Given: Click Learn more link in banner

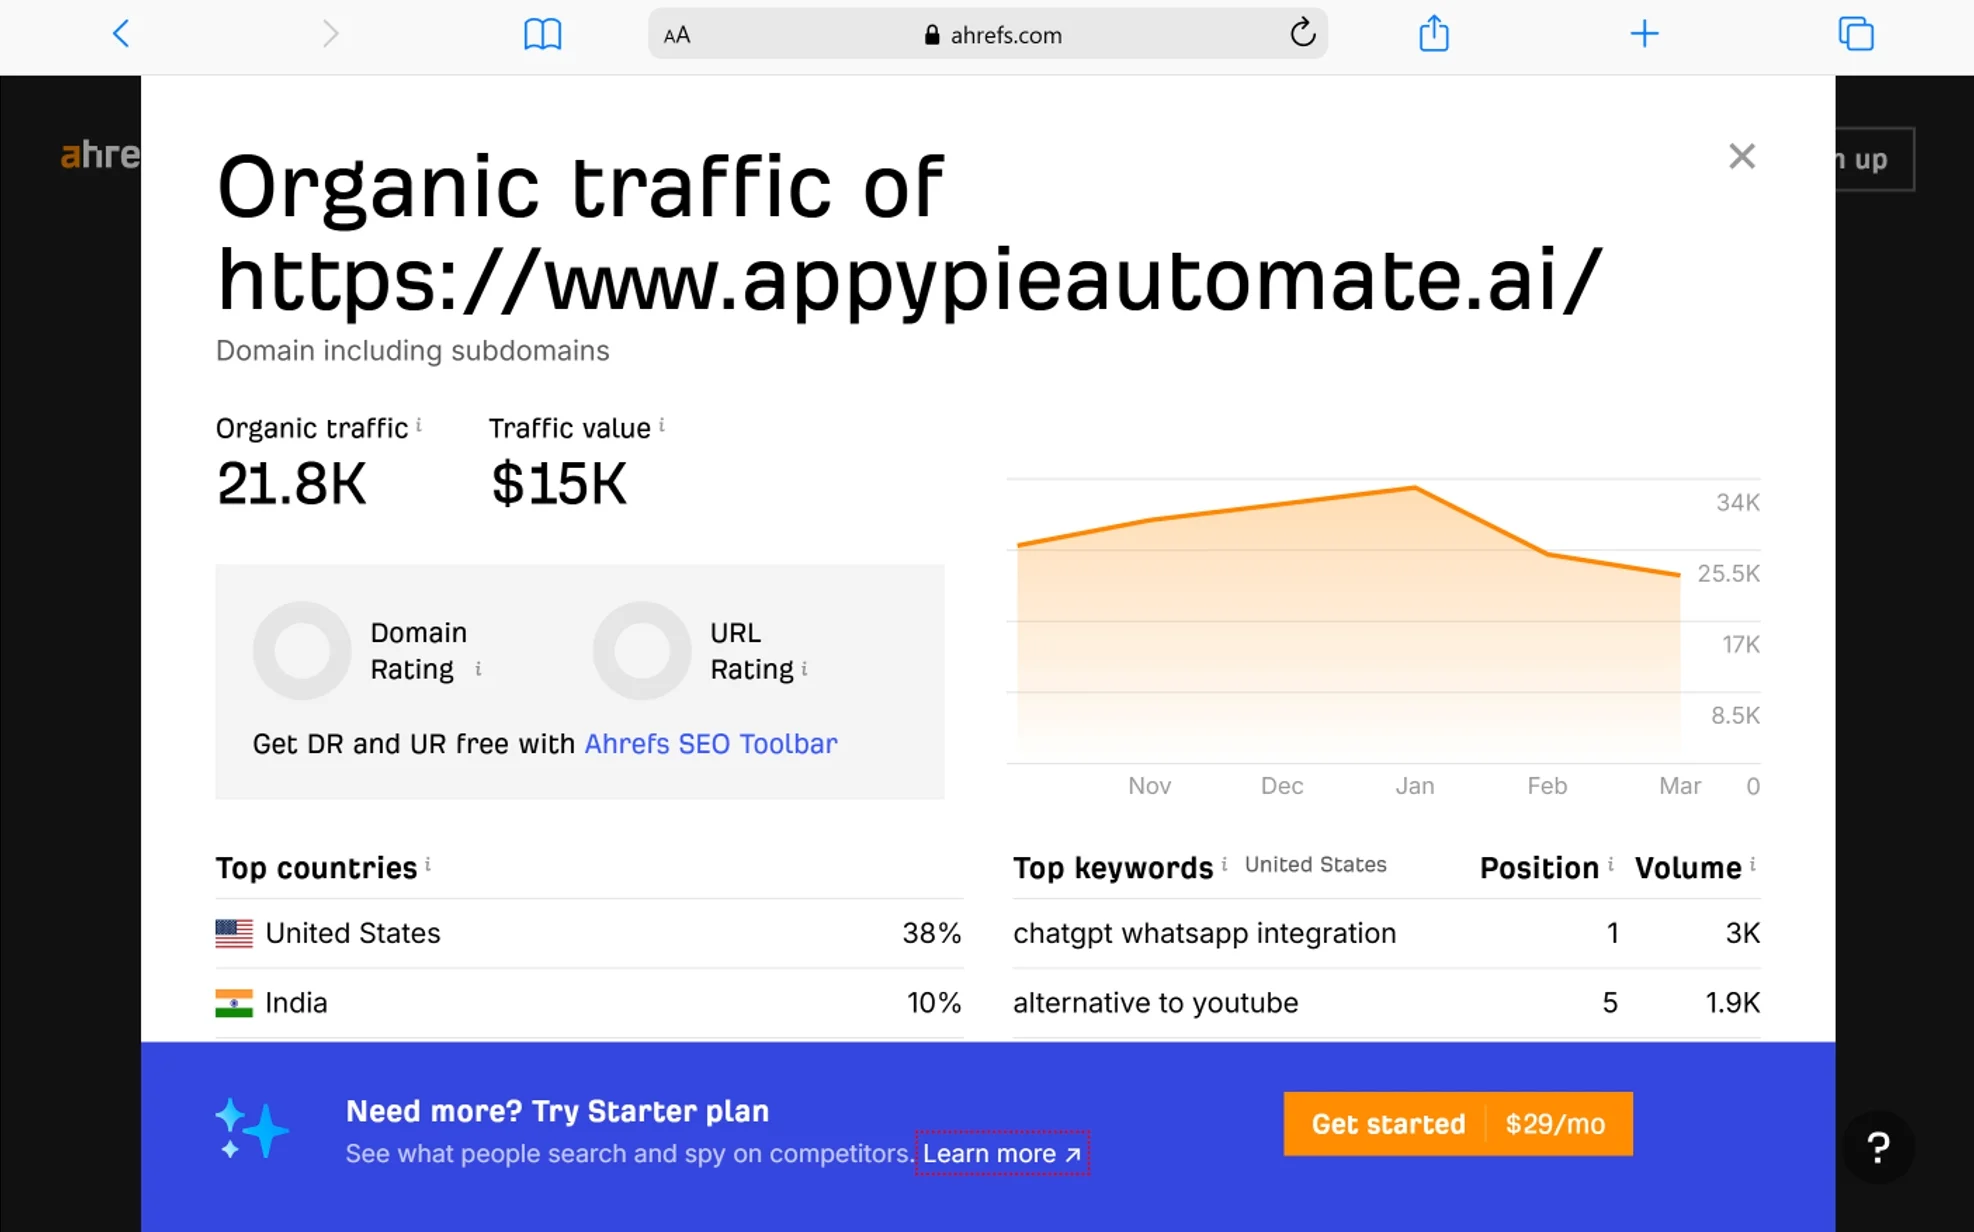Looking at the screenshot, I should click(x=1002, y=1153).
